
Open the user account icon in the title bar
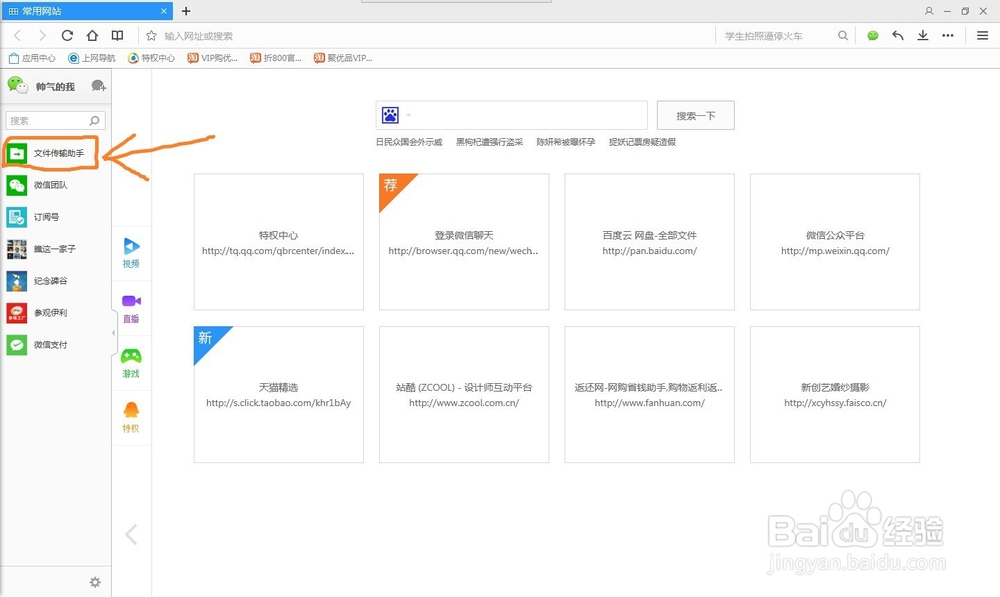tap(929, 11)
